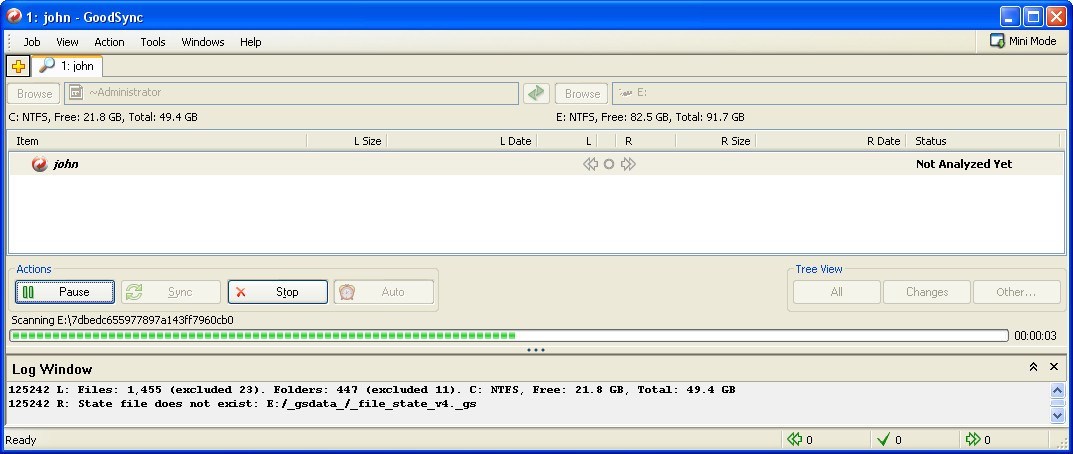Click the L Date column header
1073x454 pixels.
click(462, 141)
